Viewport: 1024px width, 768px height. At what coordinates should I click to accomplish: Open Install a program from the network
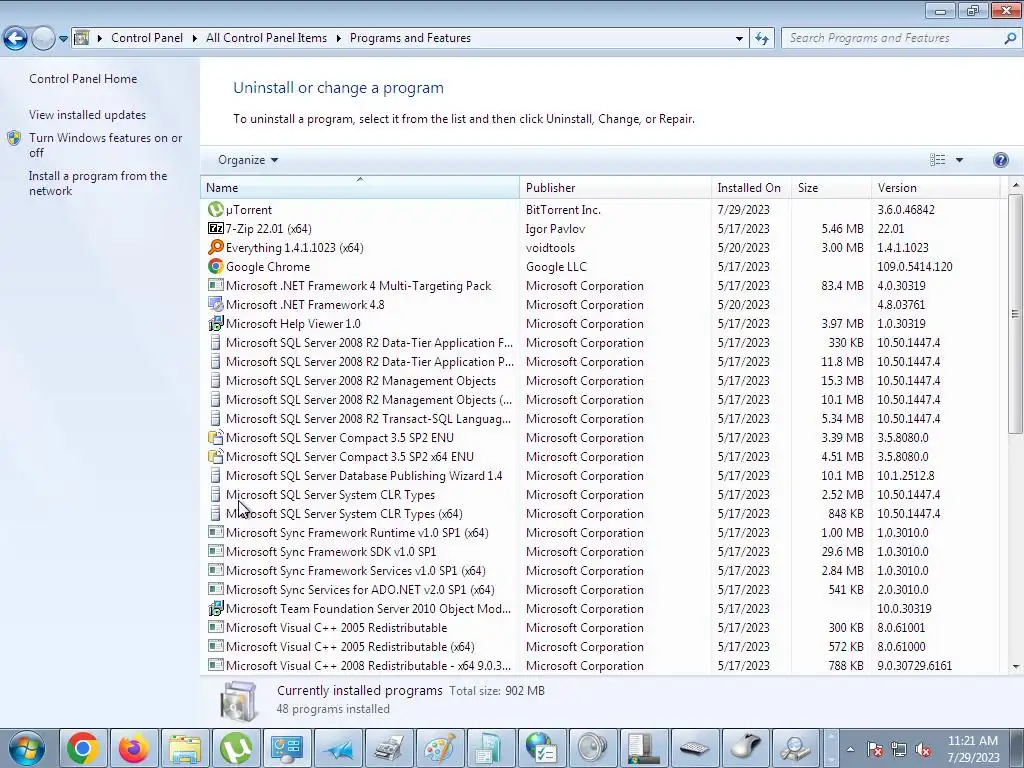point(98,184)
